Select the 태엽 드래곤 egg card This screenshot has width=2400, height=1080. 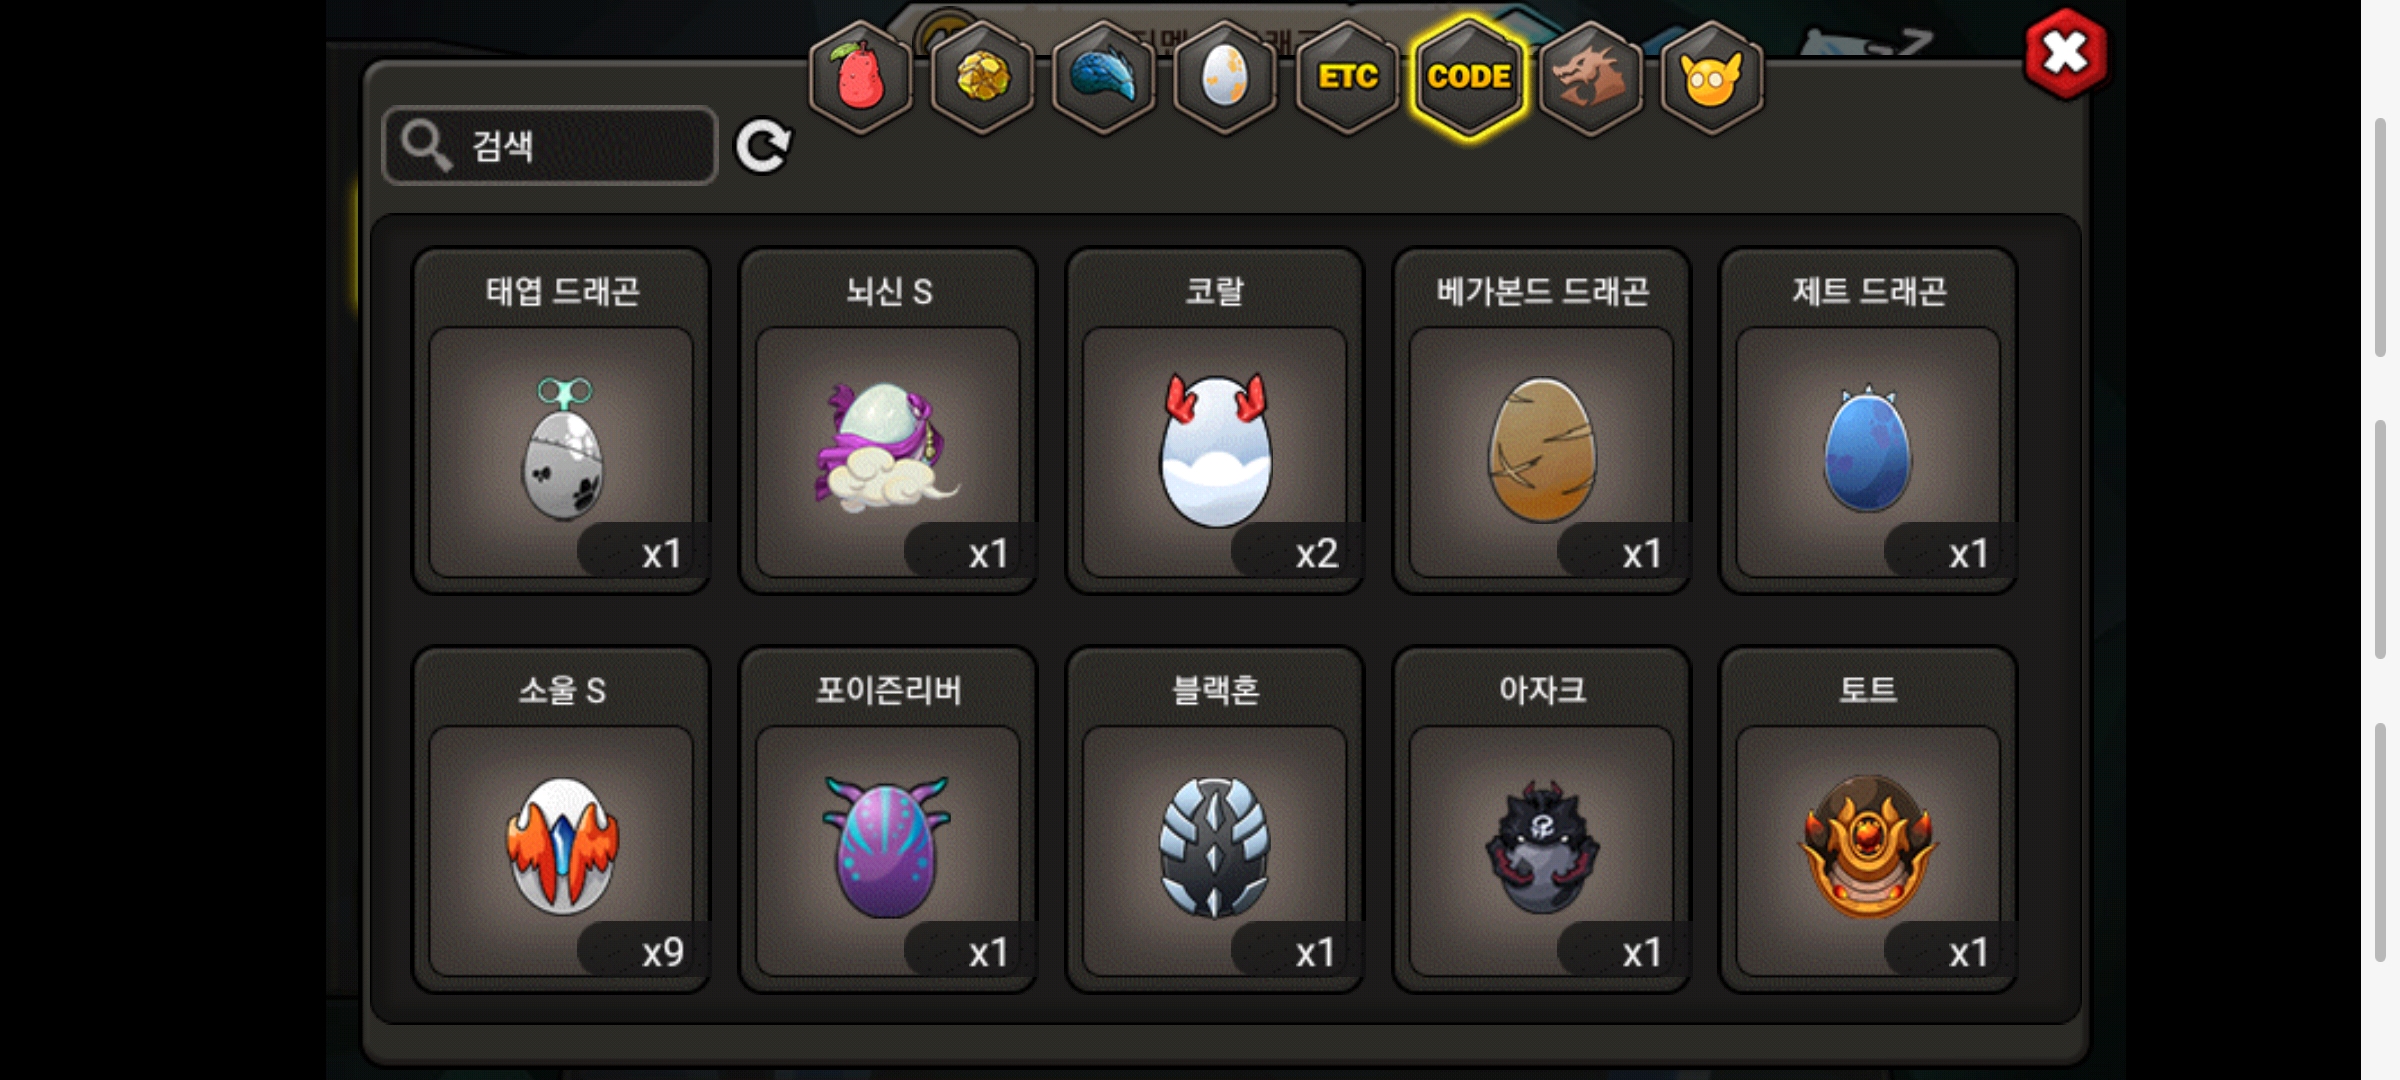point(561,421)
